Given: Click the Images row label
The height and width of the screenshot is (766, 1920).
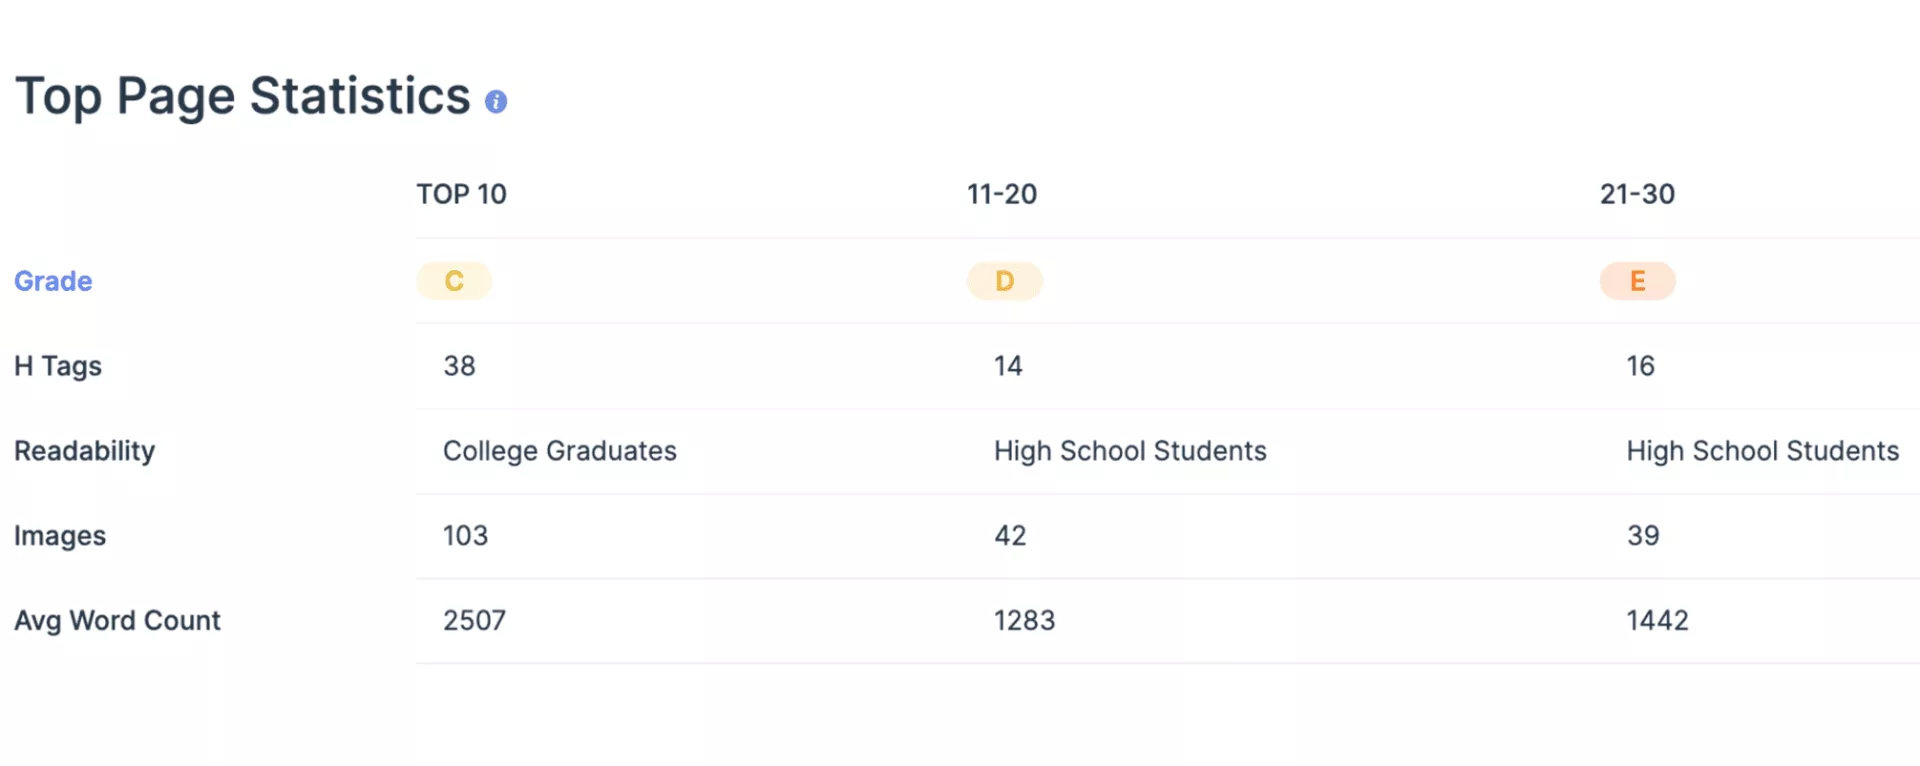Looking at the screenshot, I should 60,536.
